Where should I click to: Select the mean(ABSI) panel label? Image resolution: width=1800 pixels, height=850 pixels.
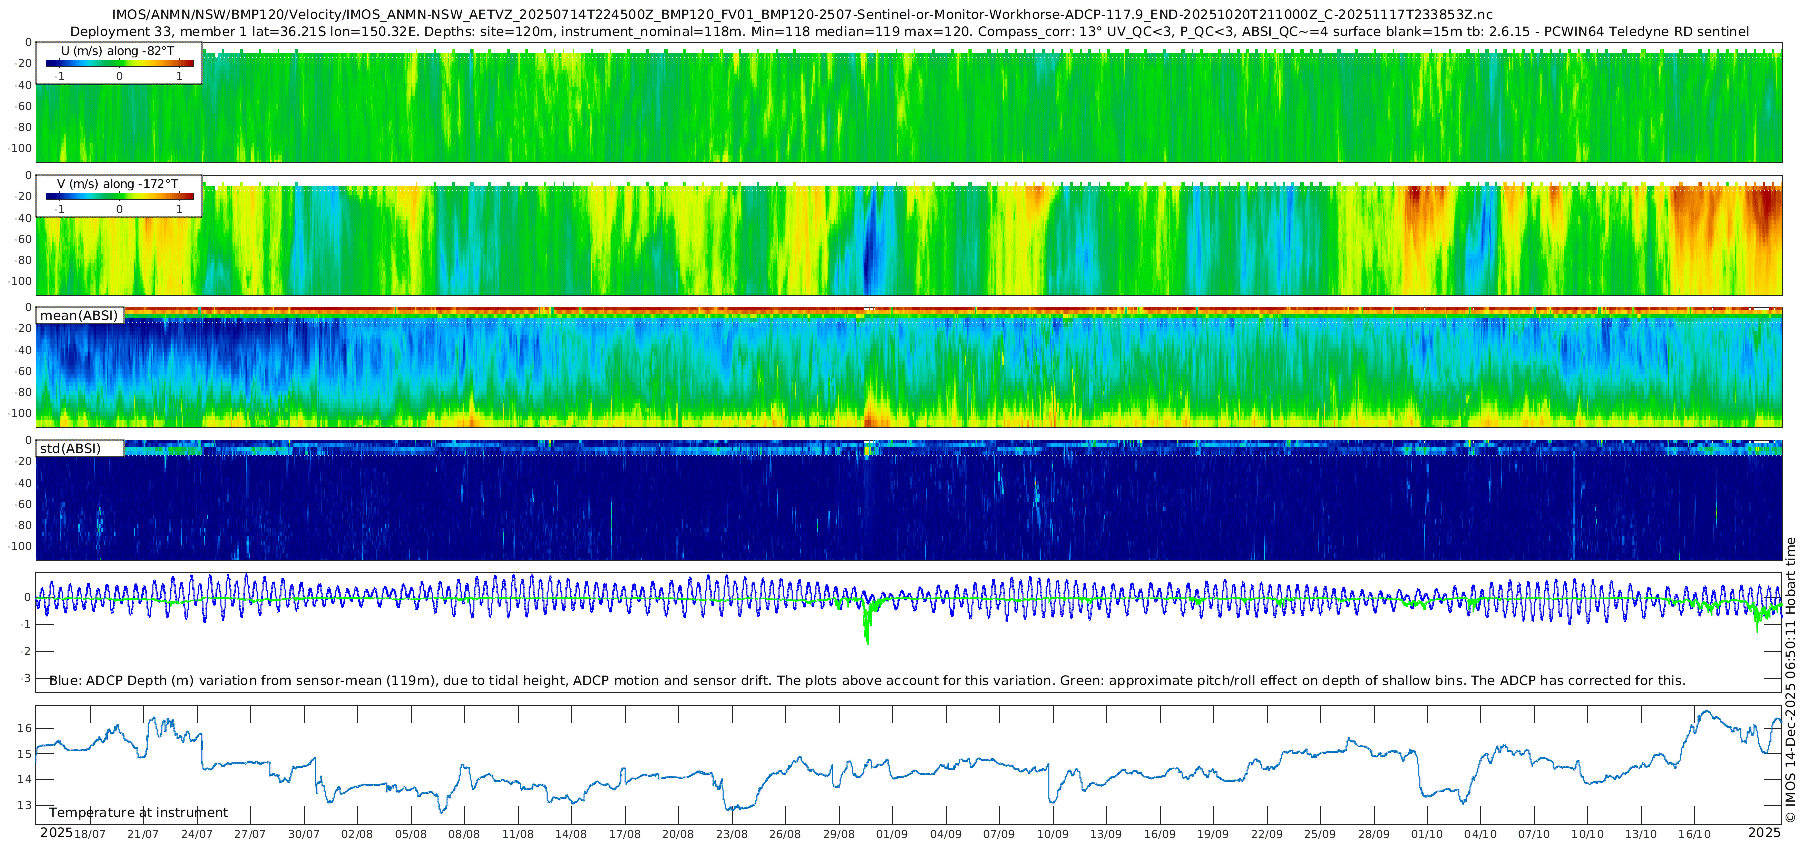(79, 316)
